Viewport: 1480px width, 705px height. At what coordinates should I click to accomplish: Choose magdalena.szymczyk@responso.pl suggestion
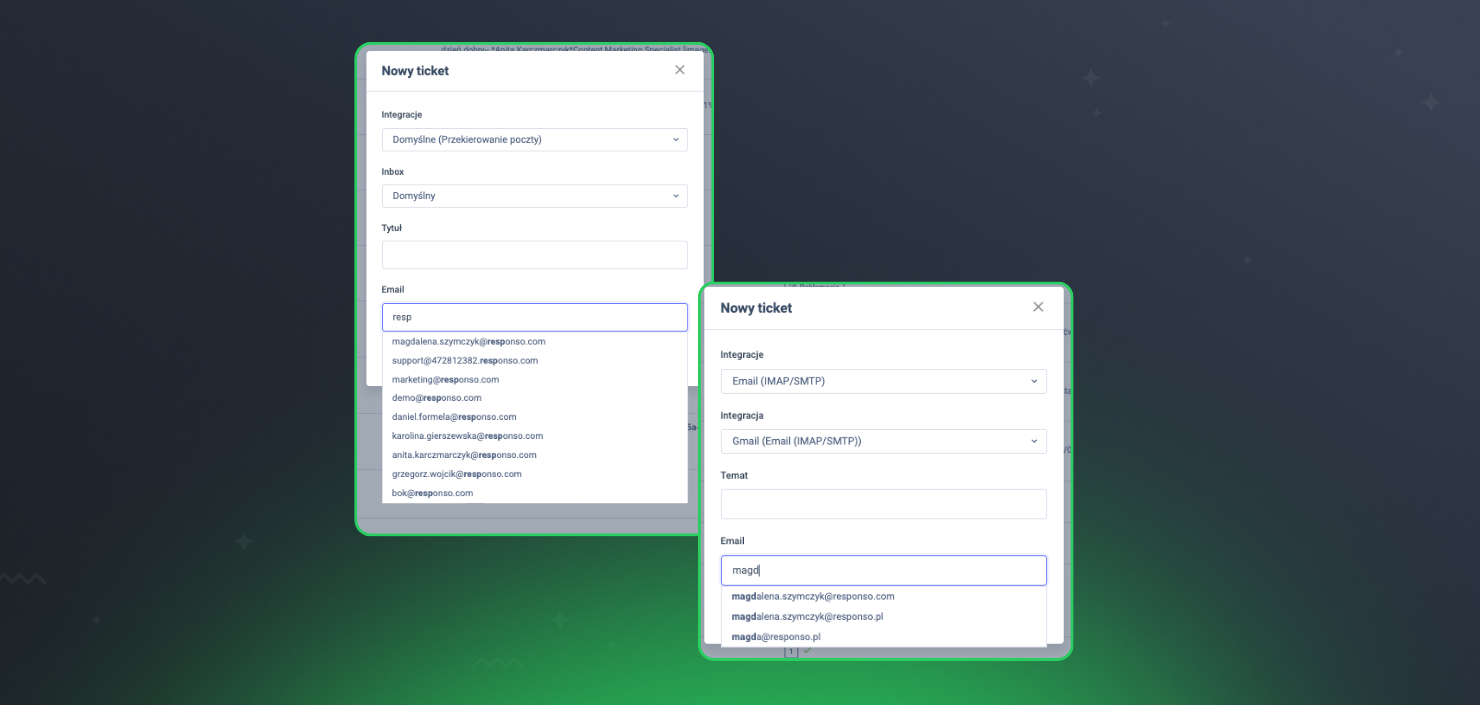point(807,617)
